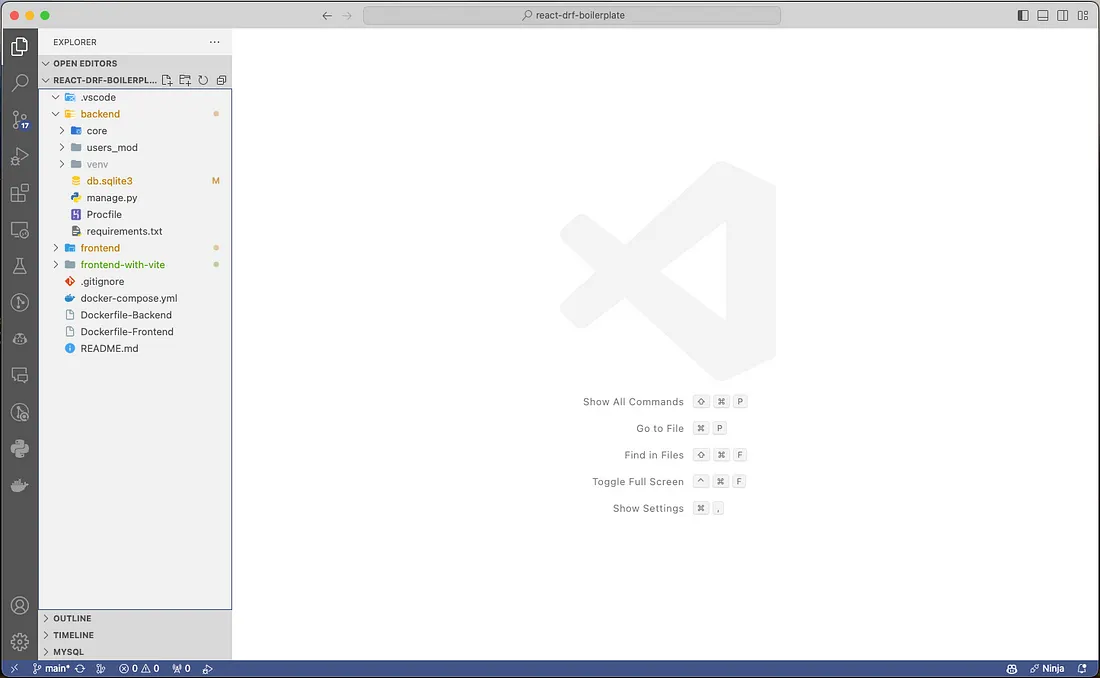Click New File icon in explorer header

167,80
